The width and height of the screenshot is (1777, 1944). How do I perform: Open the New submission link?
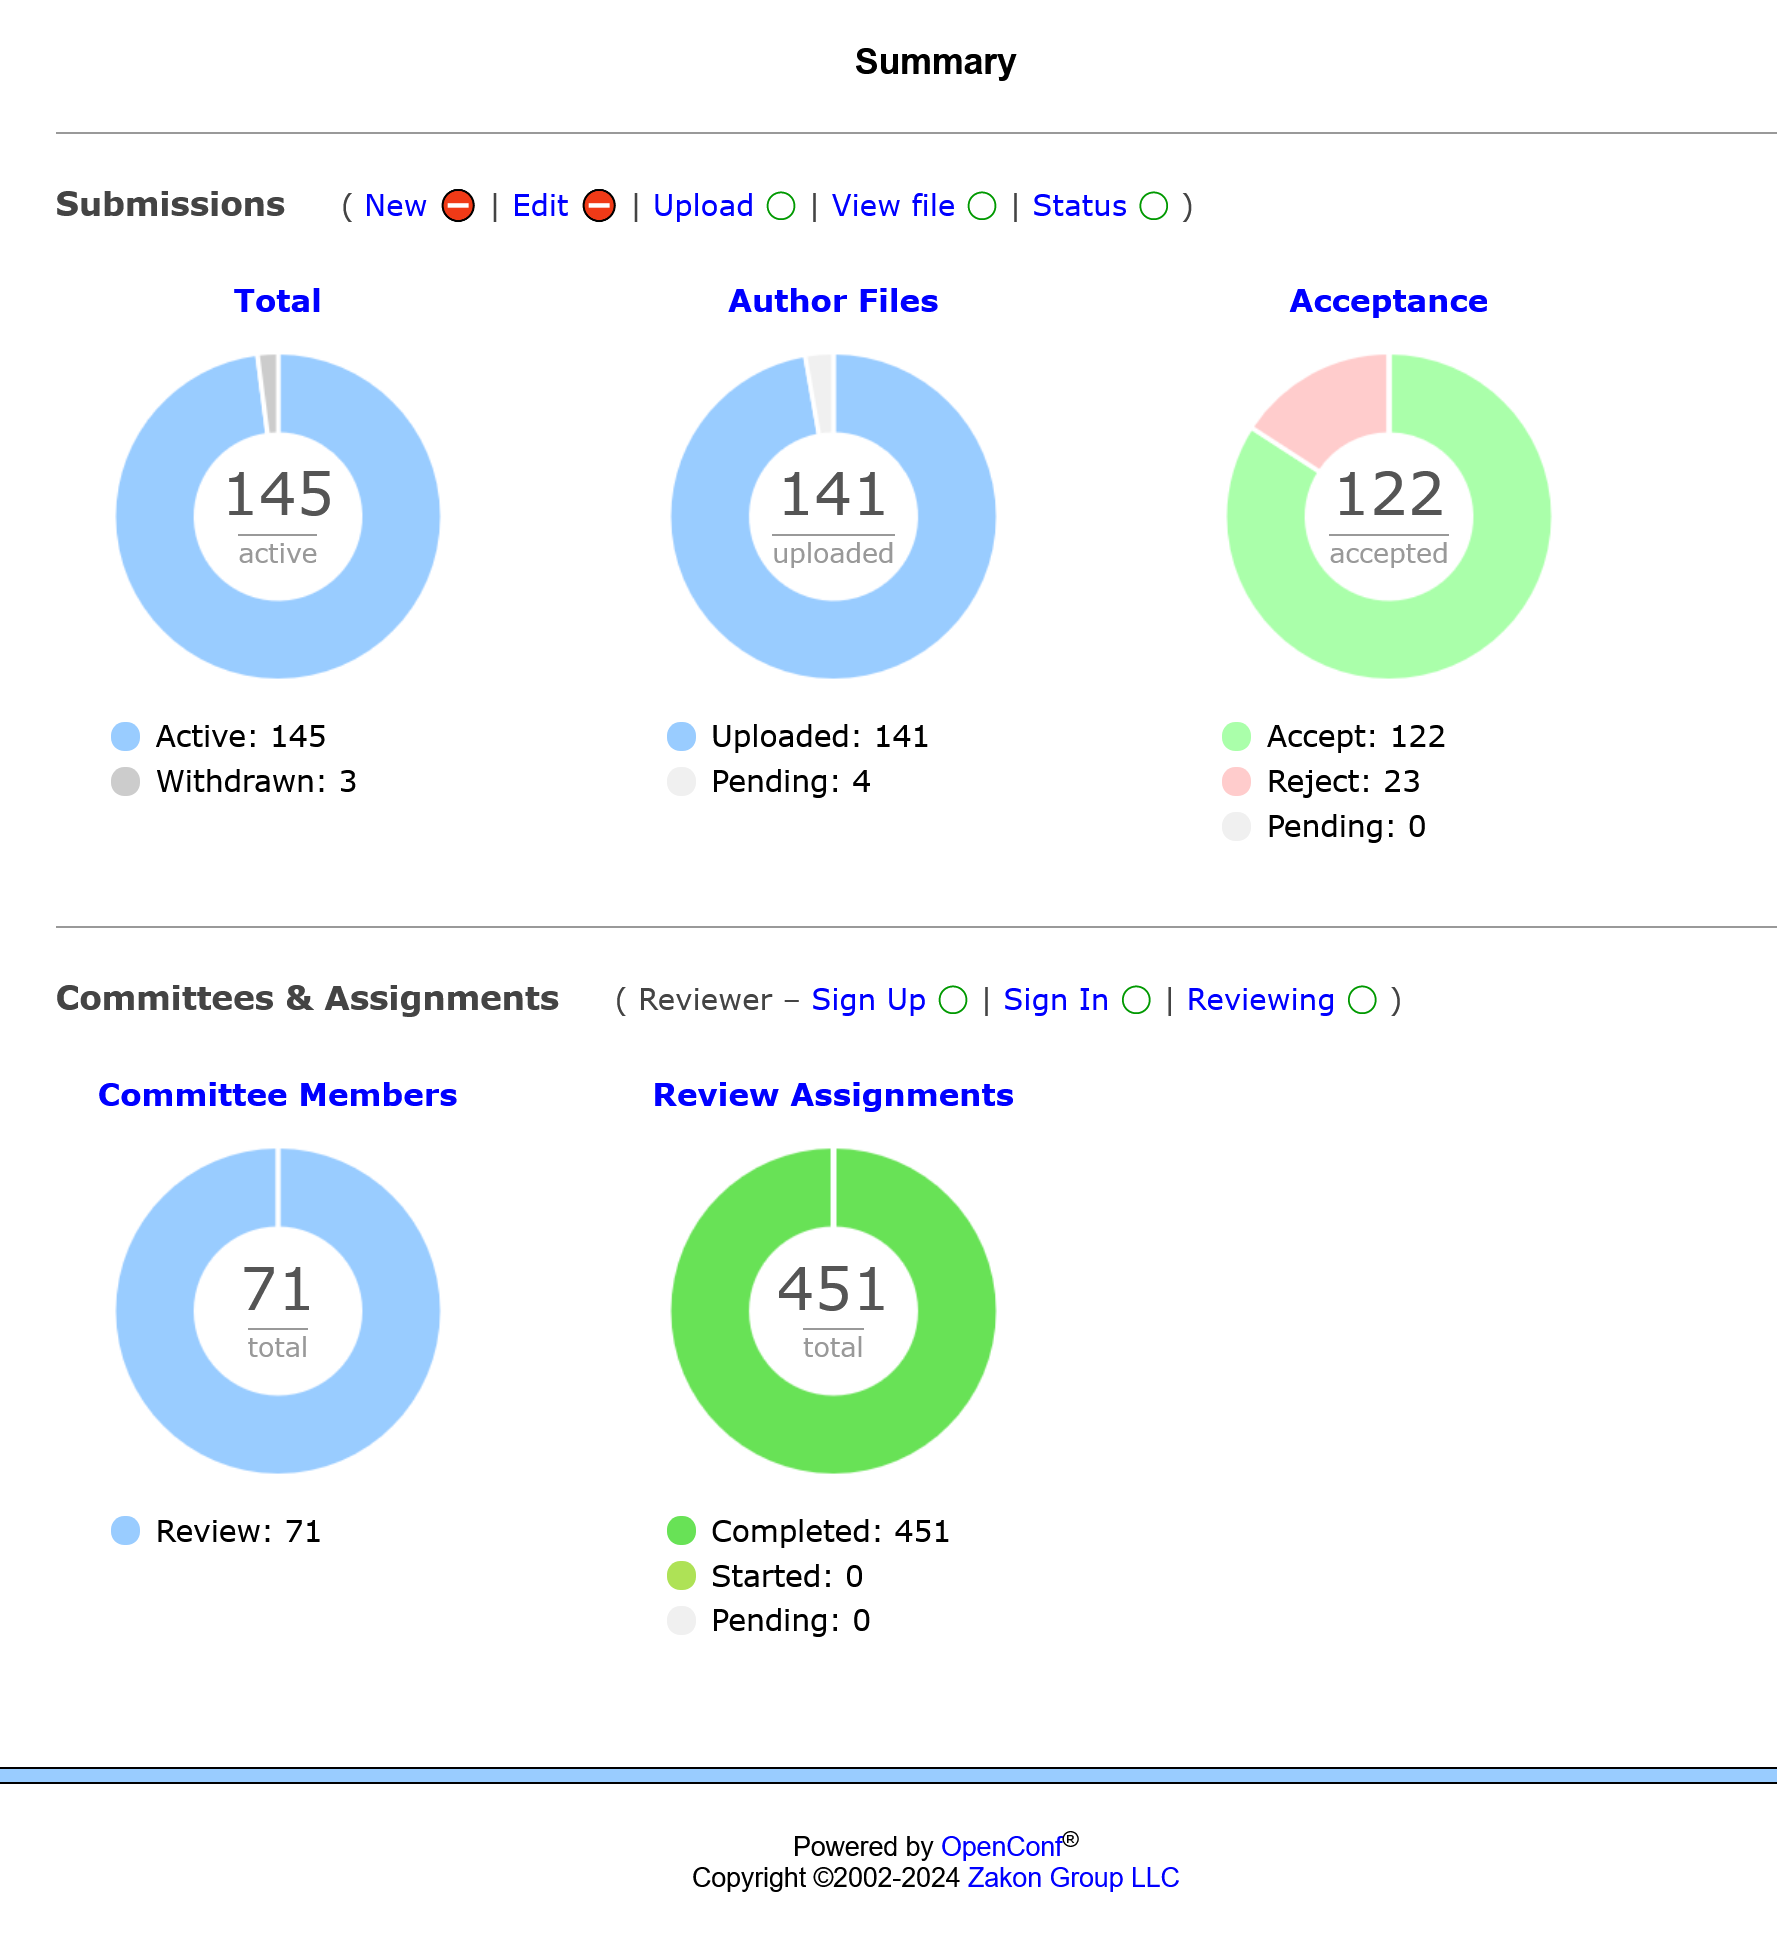395,206
